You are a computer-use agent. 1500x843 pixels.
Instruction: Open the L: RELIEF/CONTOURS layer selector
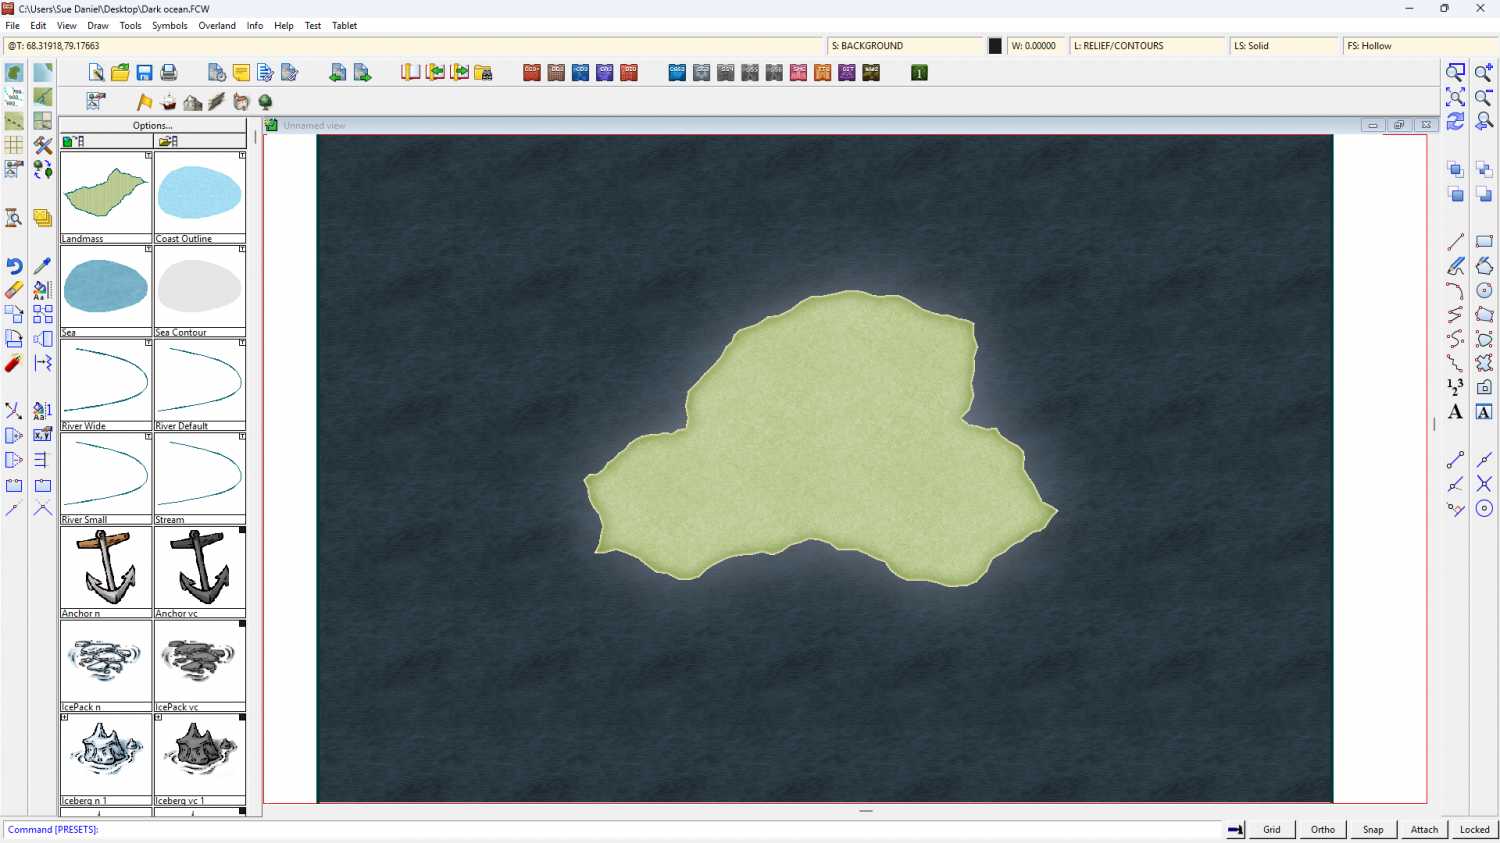(x=1146, y=46)
